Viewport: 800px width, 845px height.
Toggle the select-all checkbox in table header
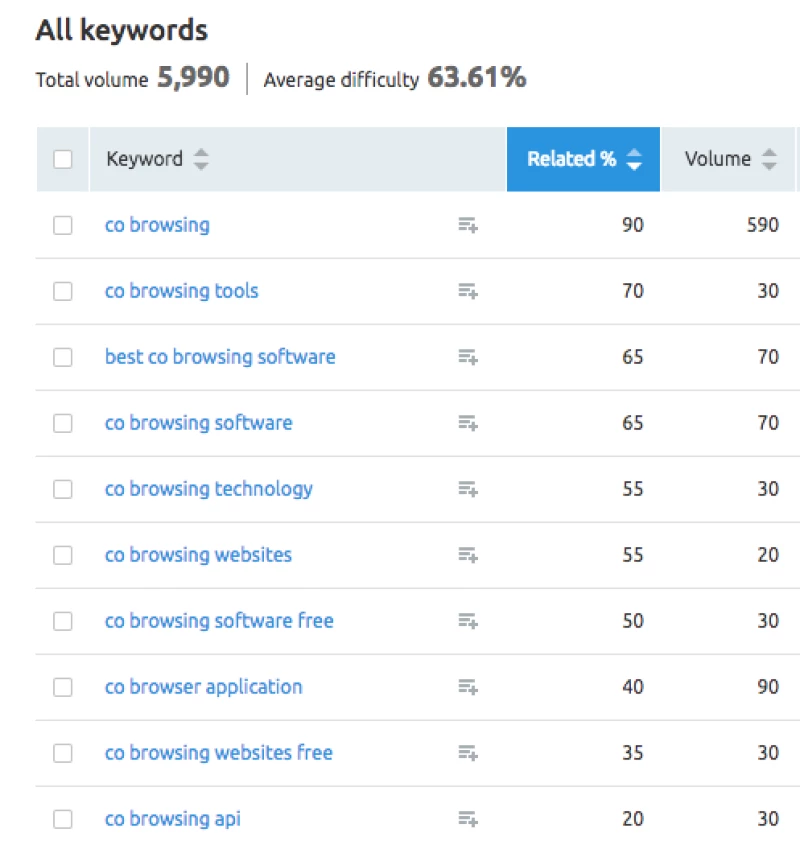coord(63,159)
